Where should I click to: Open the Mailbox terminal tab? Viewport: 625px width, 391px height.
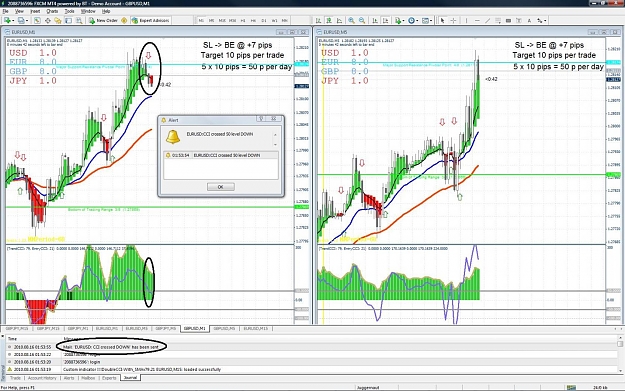pyautogui.click(x=88, y=378)
